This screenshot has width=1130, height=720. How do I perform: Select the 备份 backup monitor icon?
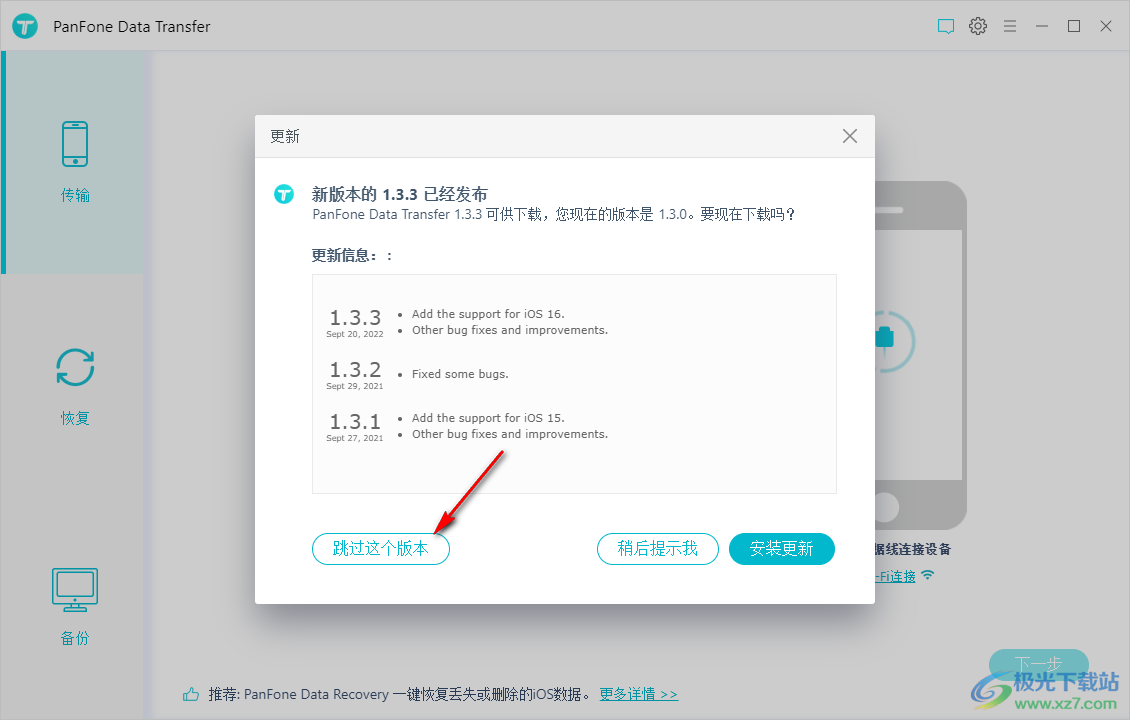click(75, 590)
